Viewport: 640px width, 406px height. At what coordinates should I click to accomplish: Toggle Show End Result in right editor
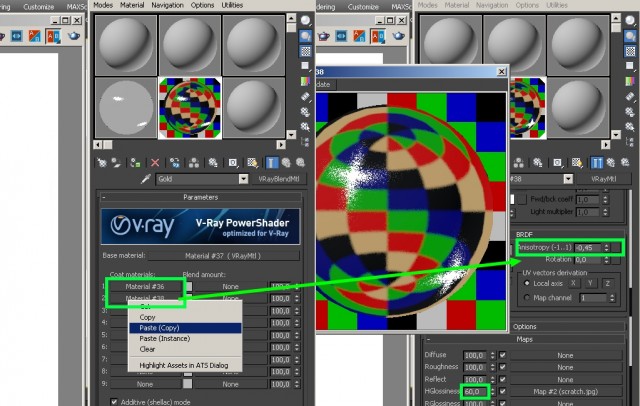click(x=596, y=163)
